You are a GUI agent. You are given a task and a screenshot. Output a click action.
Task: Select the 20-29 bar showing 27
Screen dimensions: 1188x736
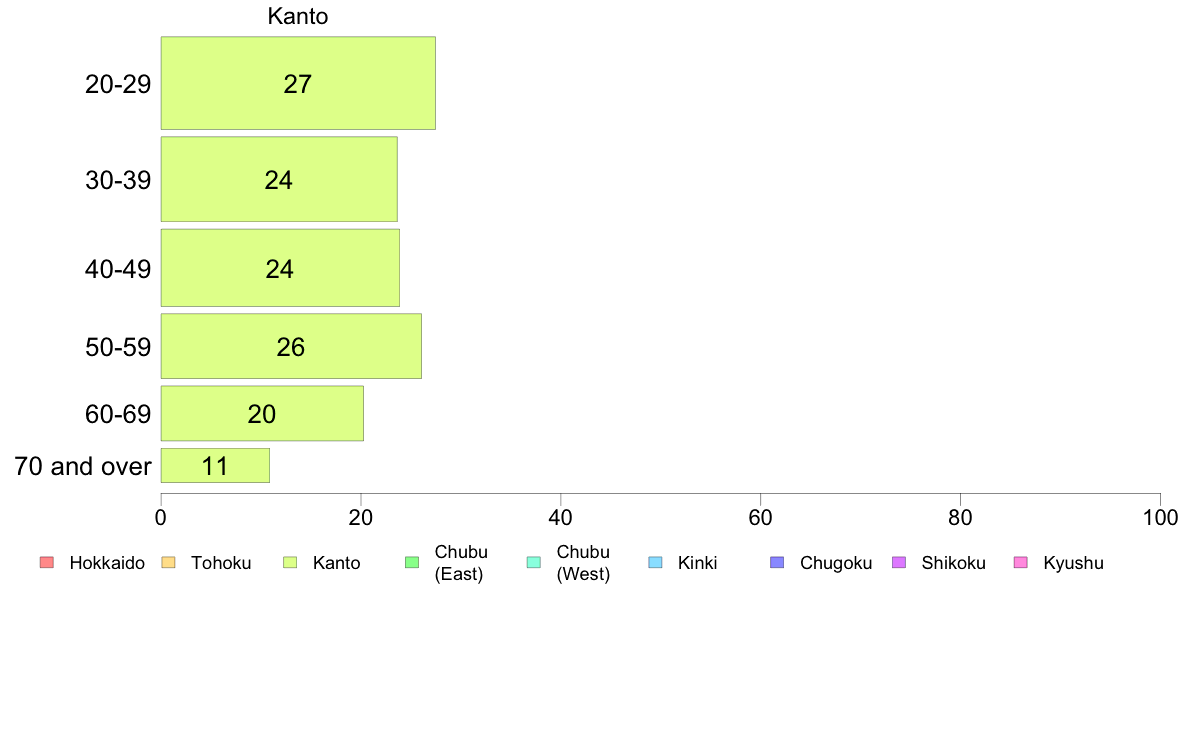(x=299, y=83)
